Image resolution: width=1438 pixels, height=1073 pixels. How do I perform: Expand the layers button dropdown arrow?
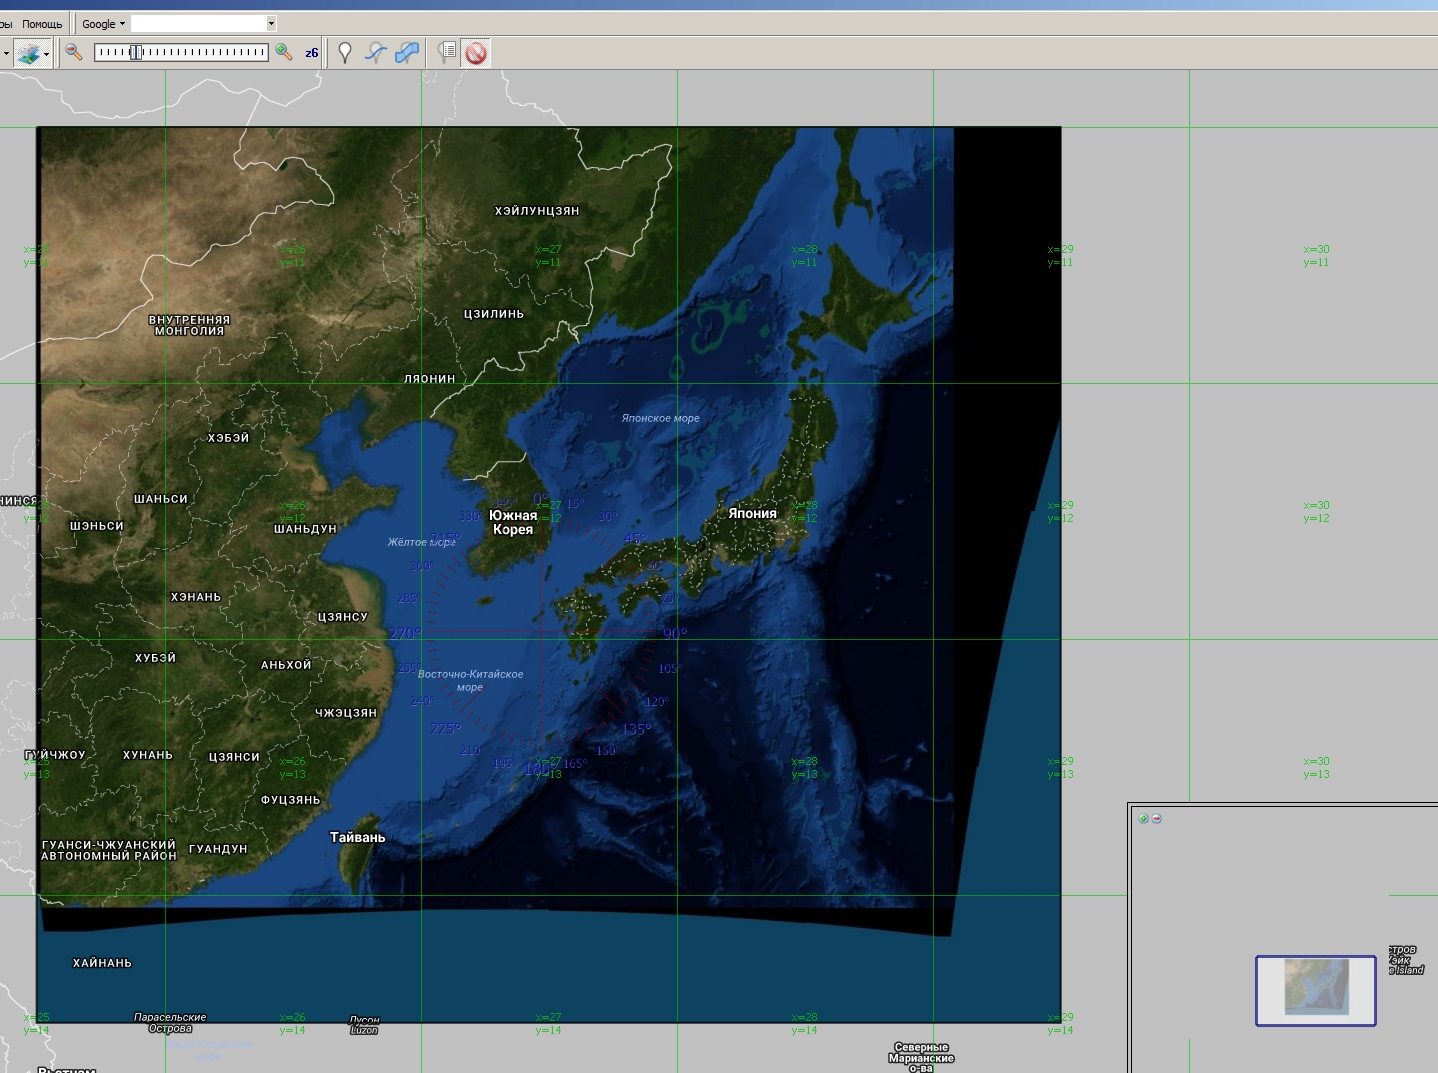click(x=47, y=54)
